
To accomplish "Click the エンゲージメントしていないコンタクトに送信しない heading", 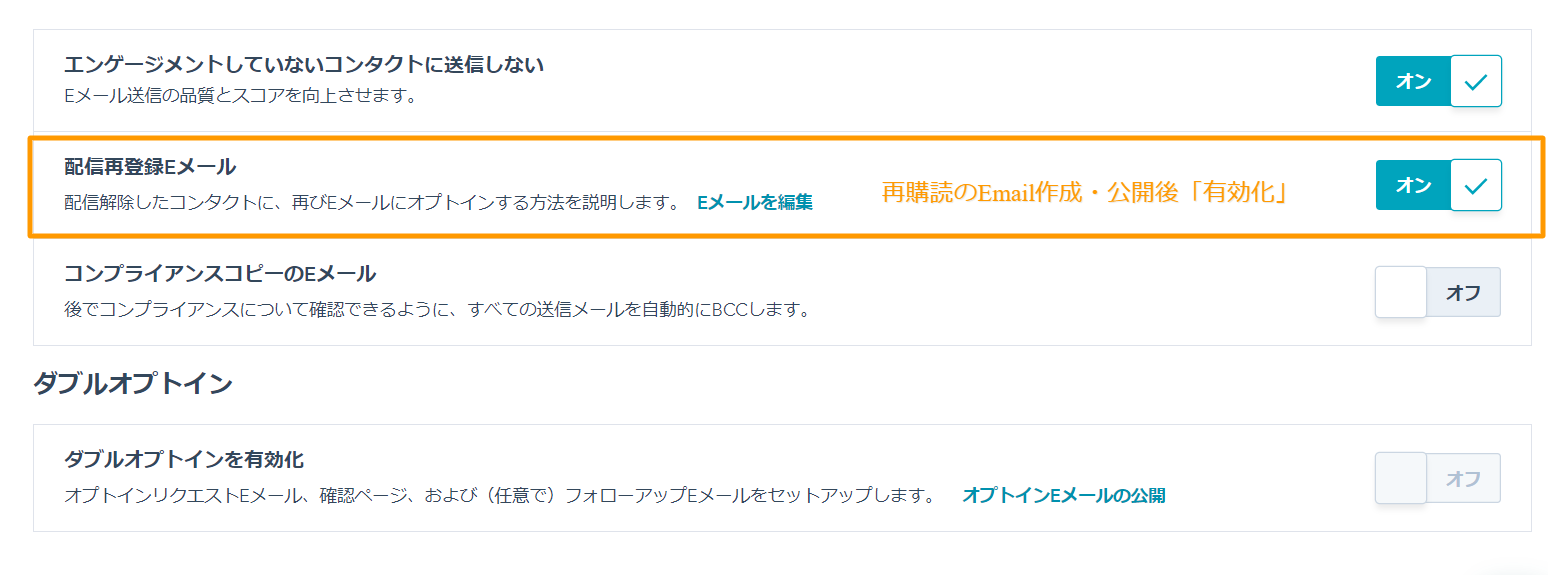I will [x=304, y=65].
